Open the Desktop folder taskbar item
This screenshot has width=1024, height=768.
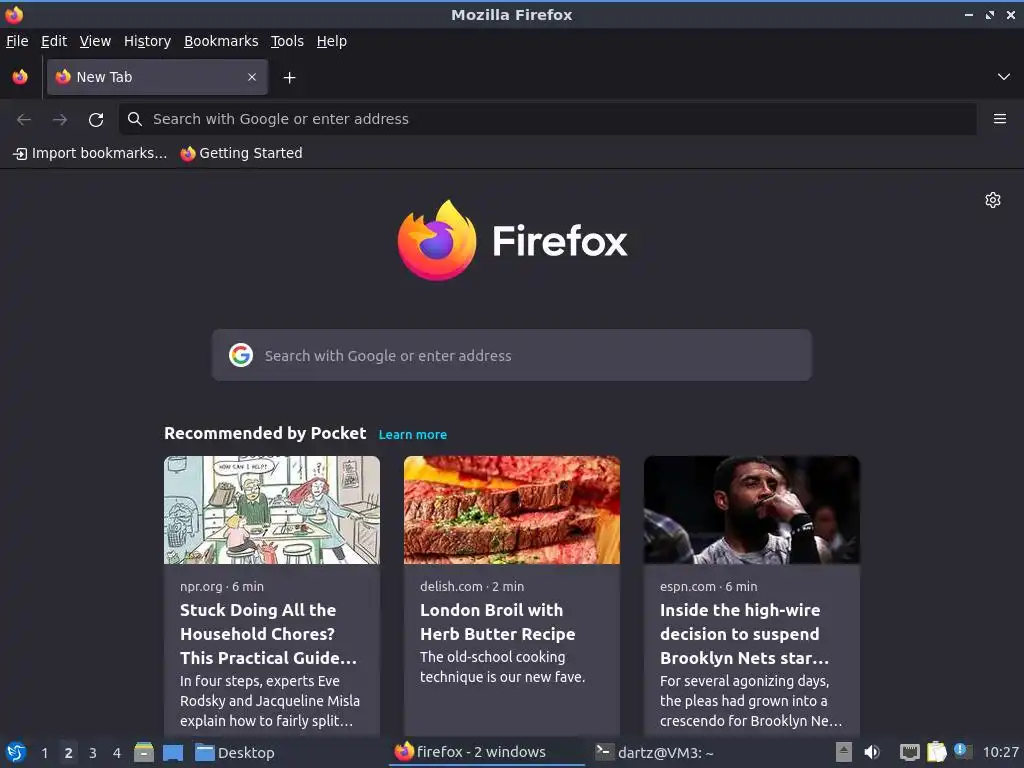(x=235, y=753)
